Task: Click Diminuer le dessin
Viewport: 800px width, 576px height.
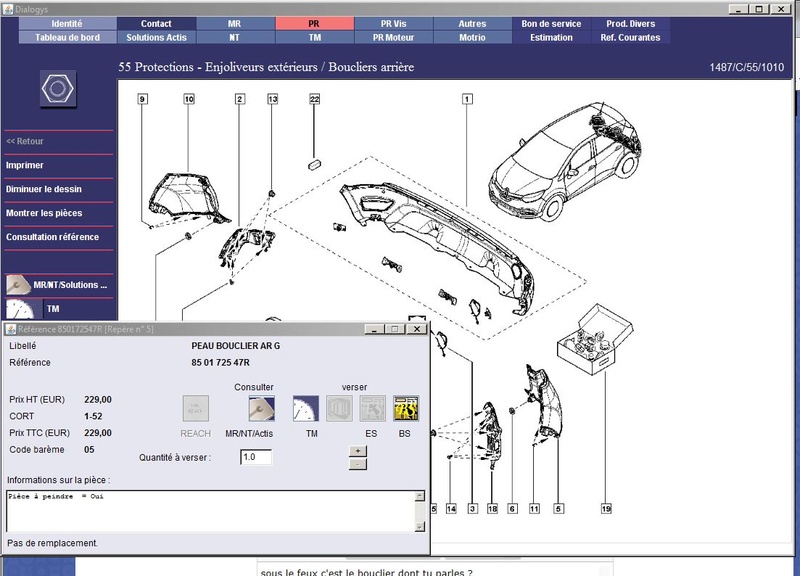Action: [44, 189]
